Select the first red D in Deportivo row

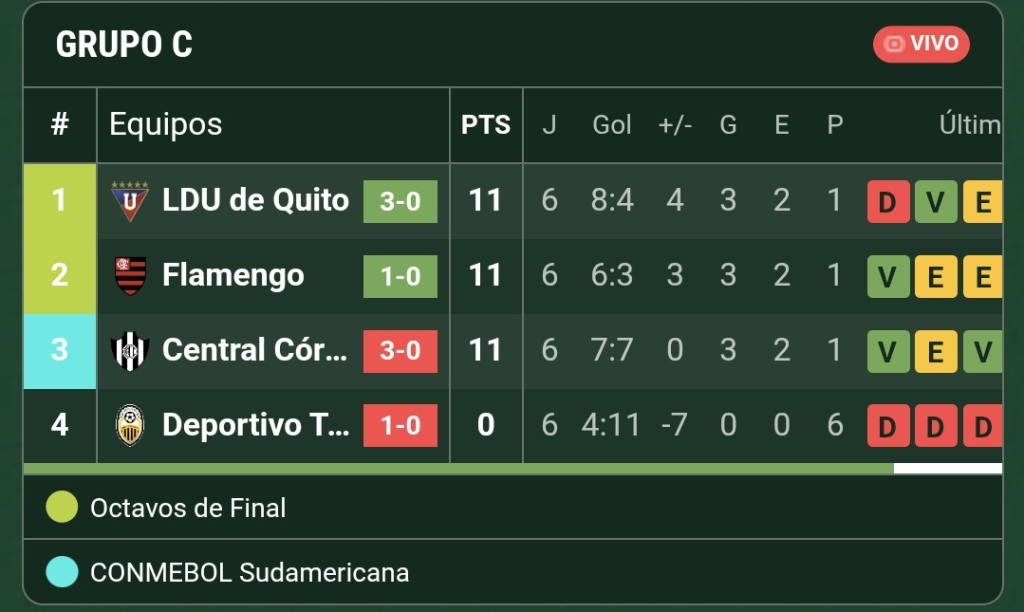tap(888, 426)
